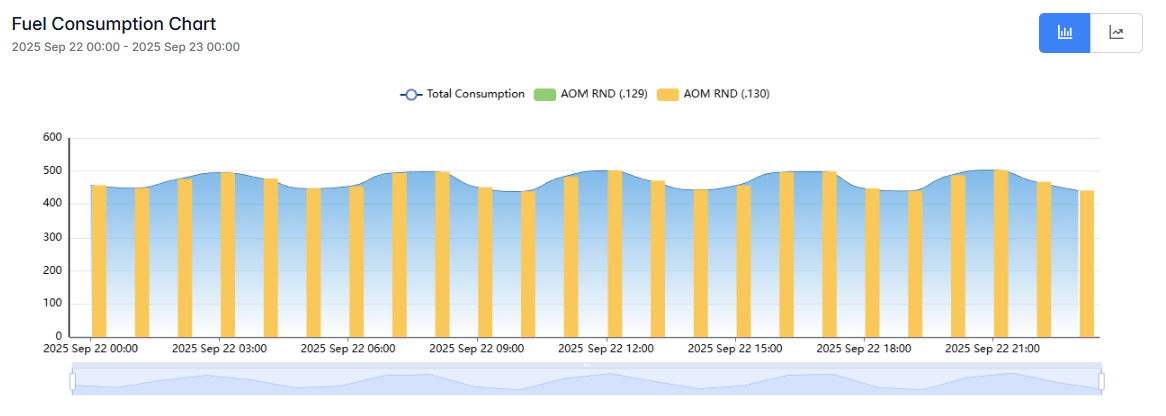
Task: Switch to the line chart view
Action: click(1116, 33)
